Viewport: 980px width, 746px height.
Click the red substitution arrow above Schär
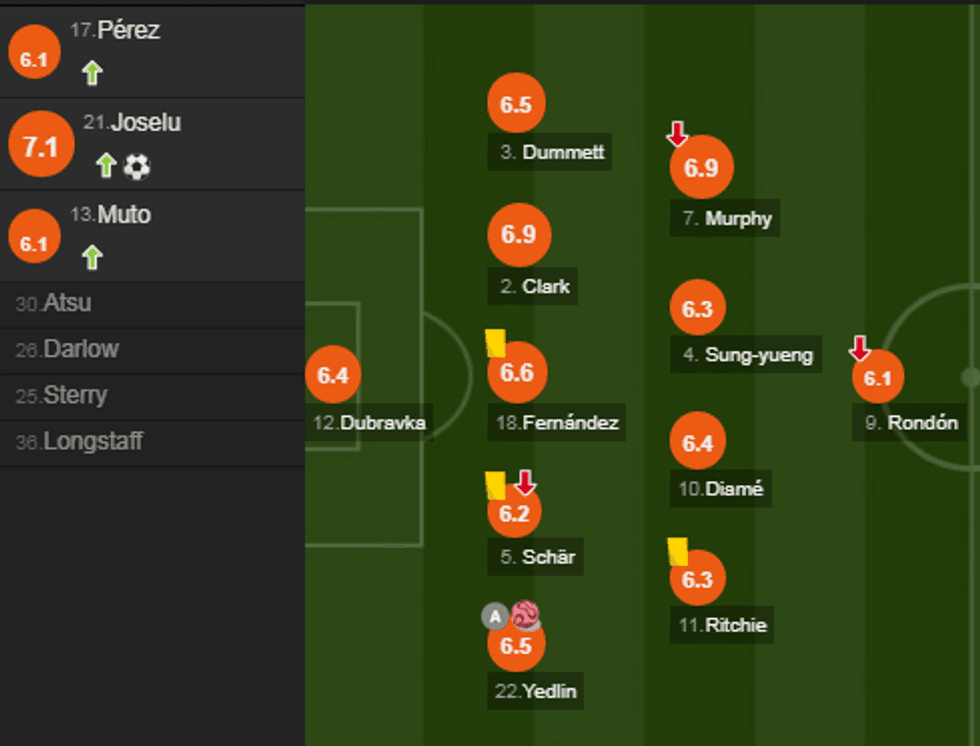525,483
